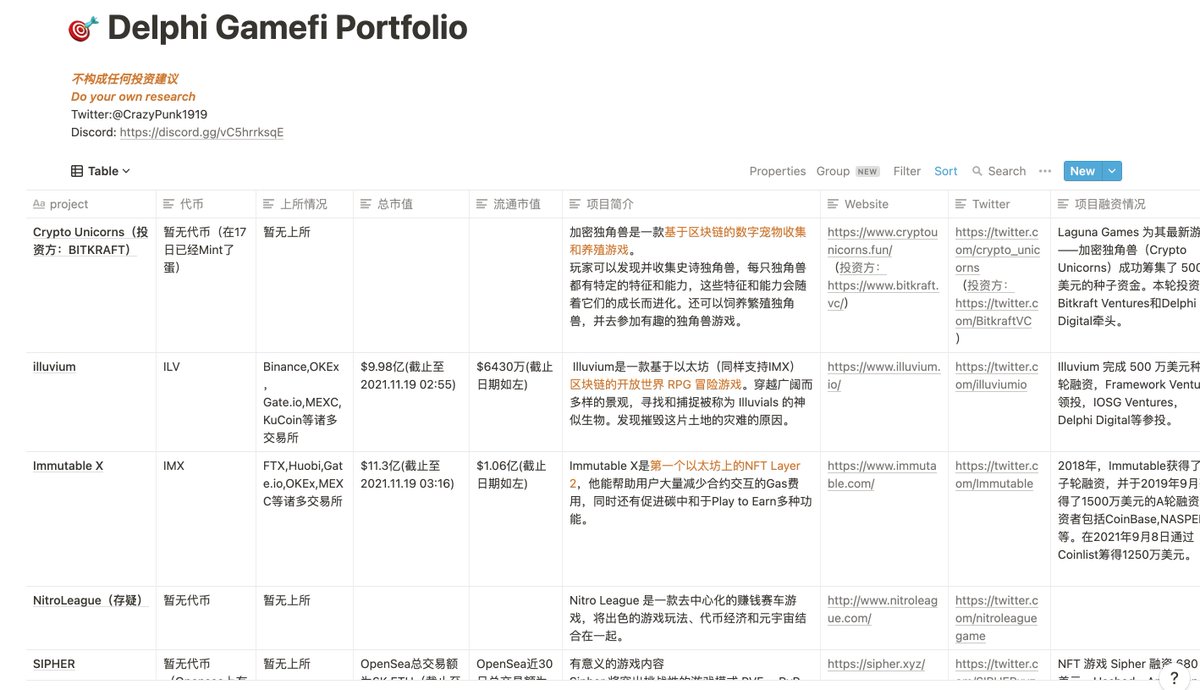Open the illuviumio Twitter link

click(x=997, y=375)
